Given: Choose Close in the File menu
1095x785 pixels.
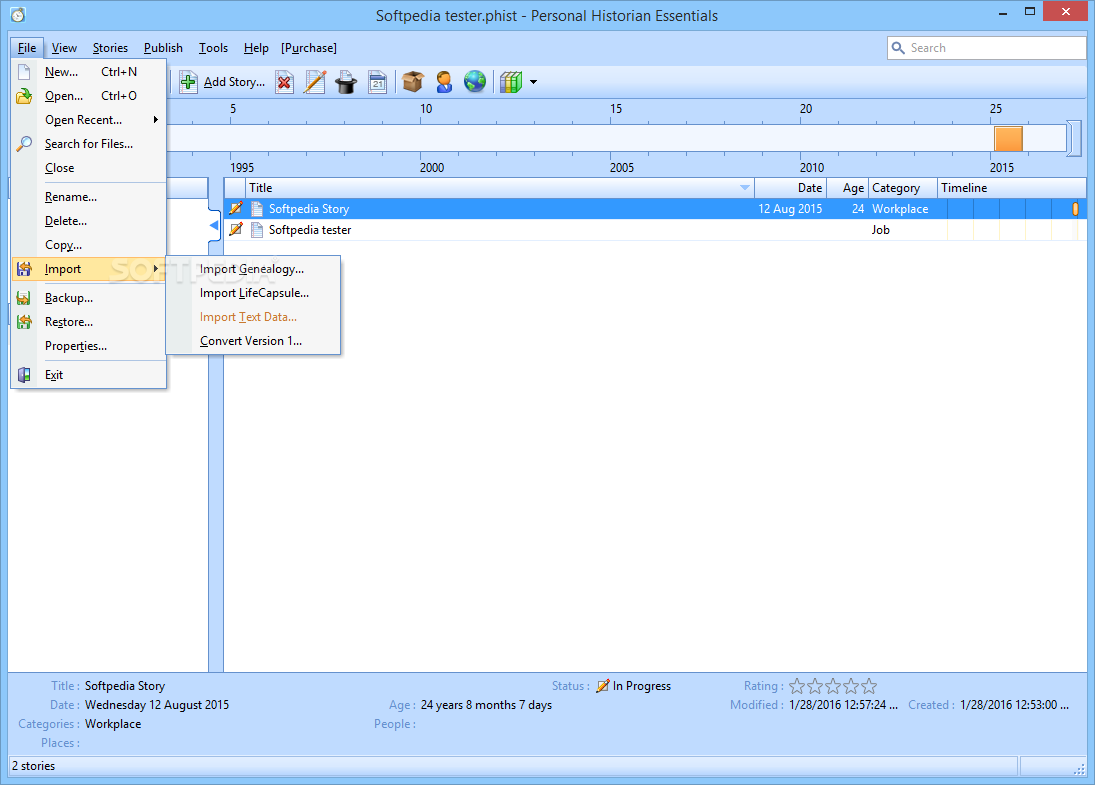Looking at the screenshot, I should coord(89,168).
